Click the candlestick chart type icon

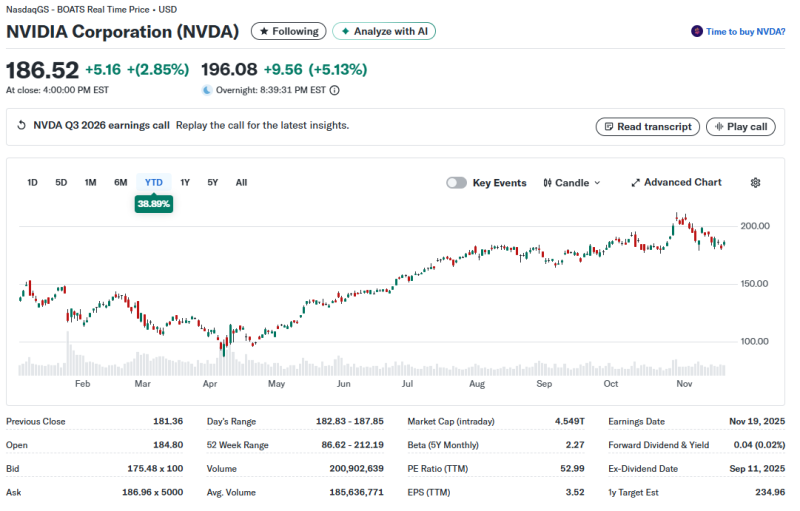tap(548, 183)
